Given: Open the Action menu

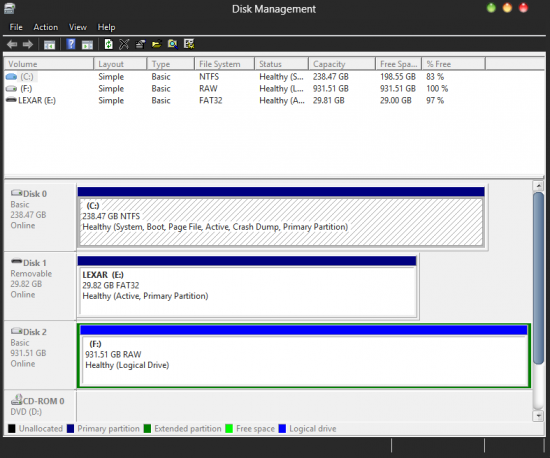Looking at the screenshot, I should [x=46, y=27].
